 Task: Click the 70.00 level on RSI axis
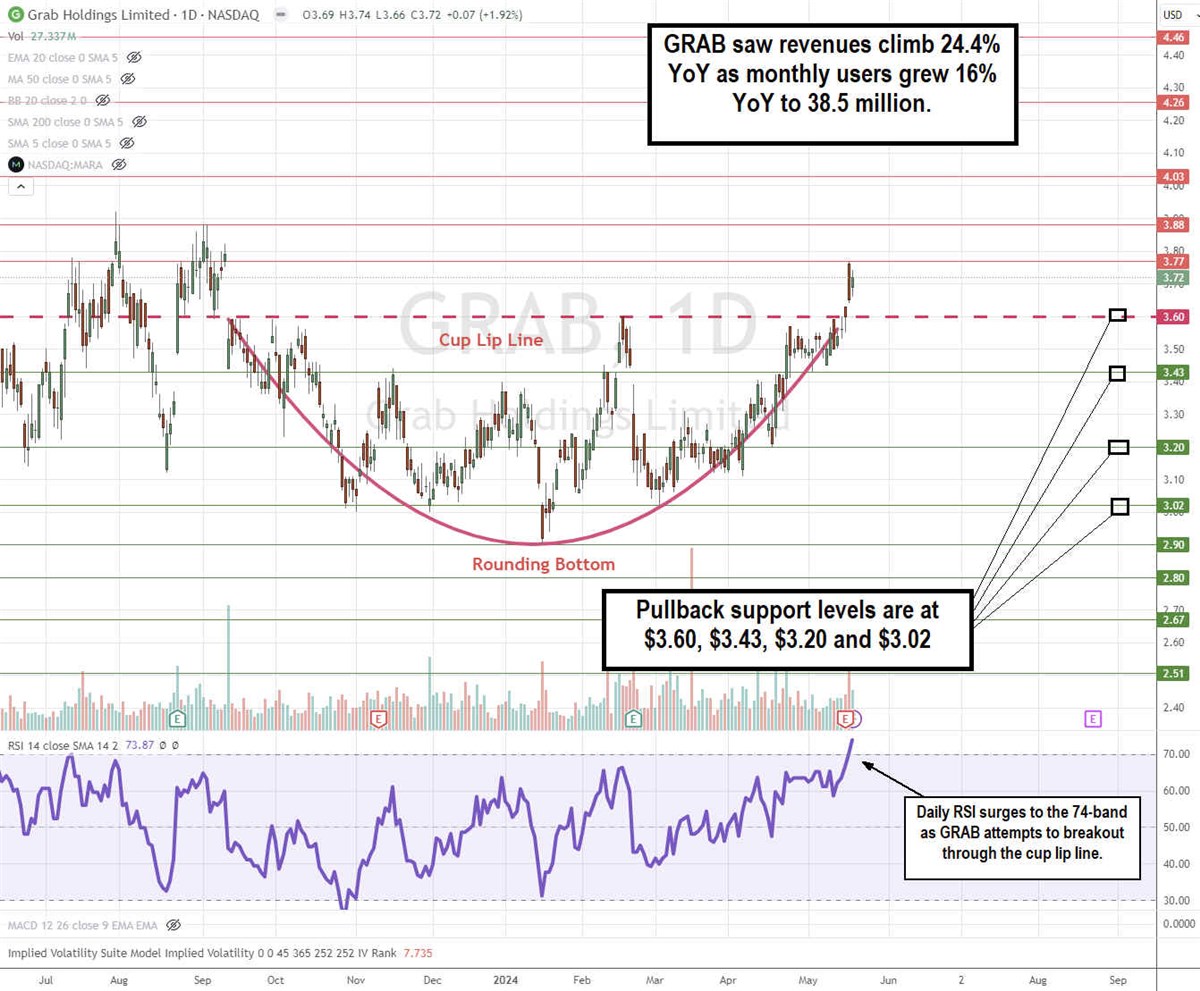pos(1174,754)
